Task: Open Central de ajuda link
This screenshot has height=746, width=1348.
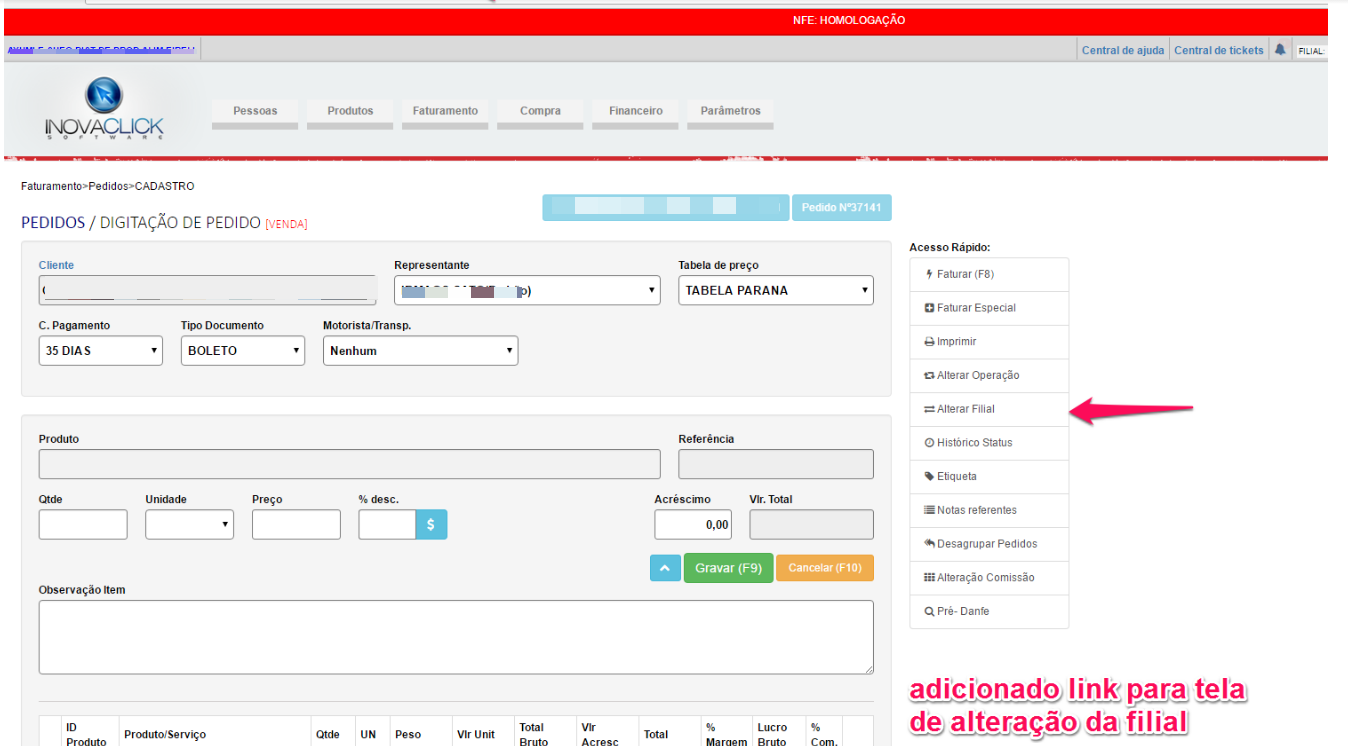Action: tap(1122, 50)
